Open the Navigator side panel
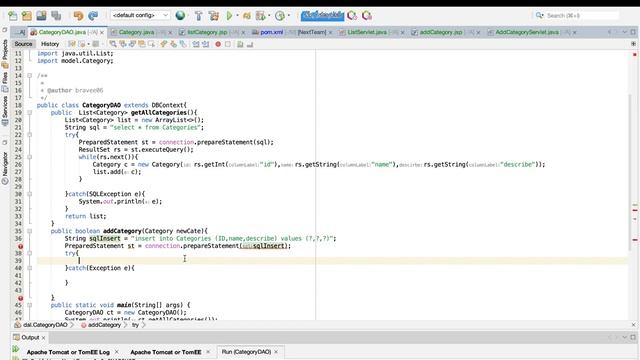This screenshot has height=360, width=640. [x=5, y=168]
